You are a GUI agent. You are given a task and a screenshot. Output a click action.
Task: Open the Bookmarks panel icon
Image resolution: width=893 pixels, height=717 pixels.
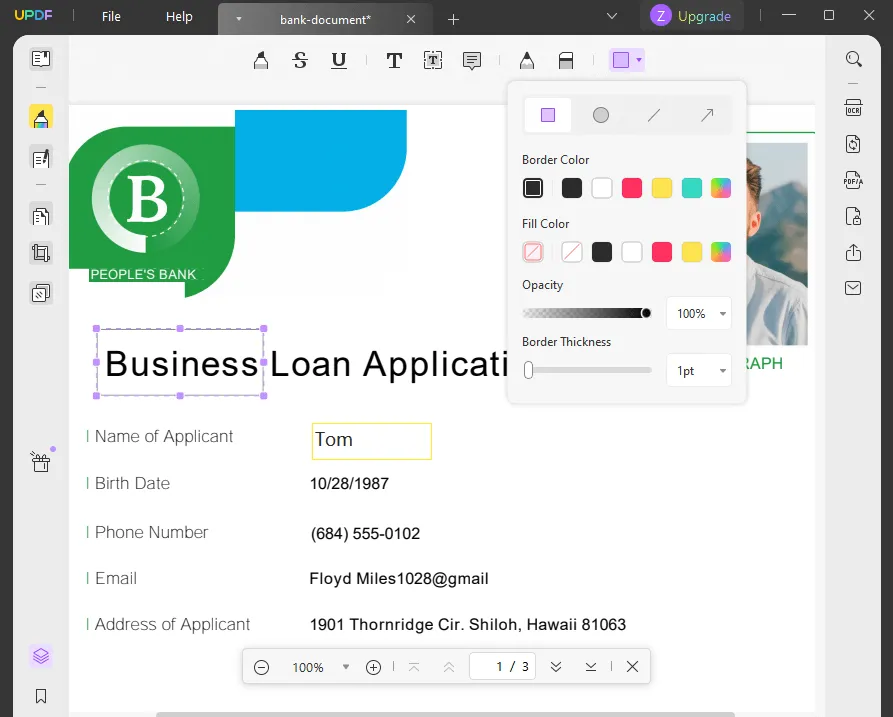click(x=41, y=696)
